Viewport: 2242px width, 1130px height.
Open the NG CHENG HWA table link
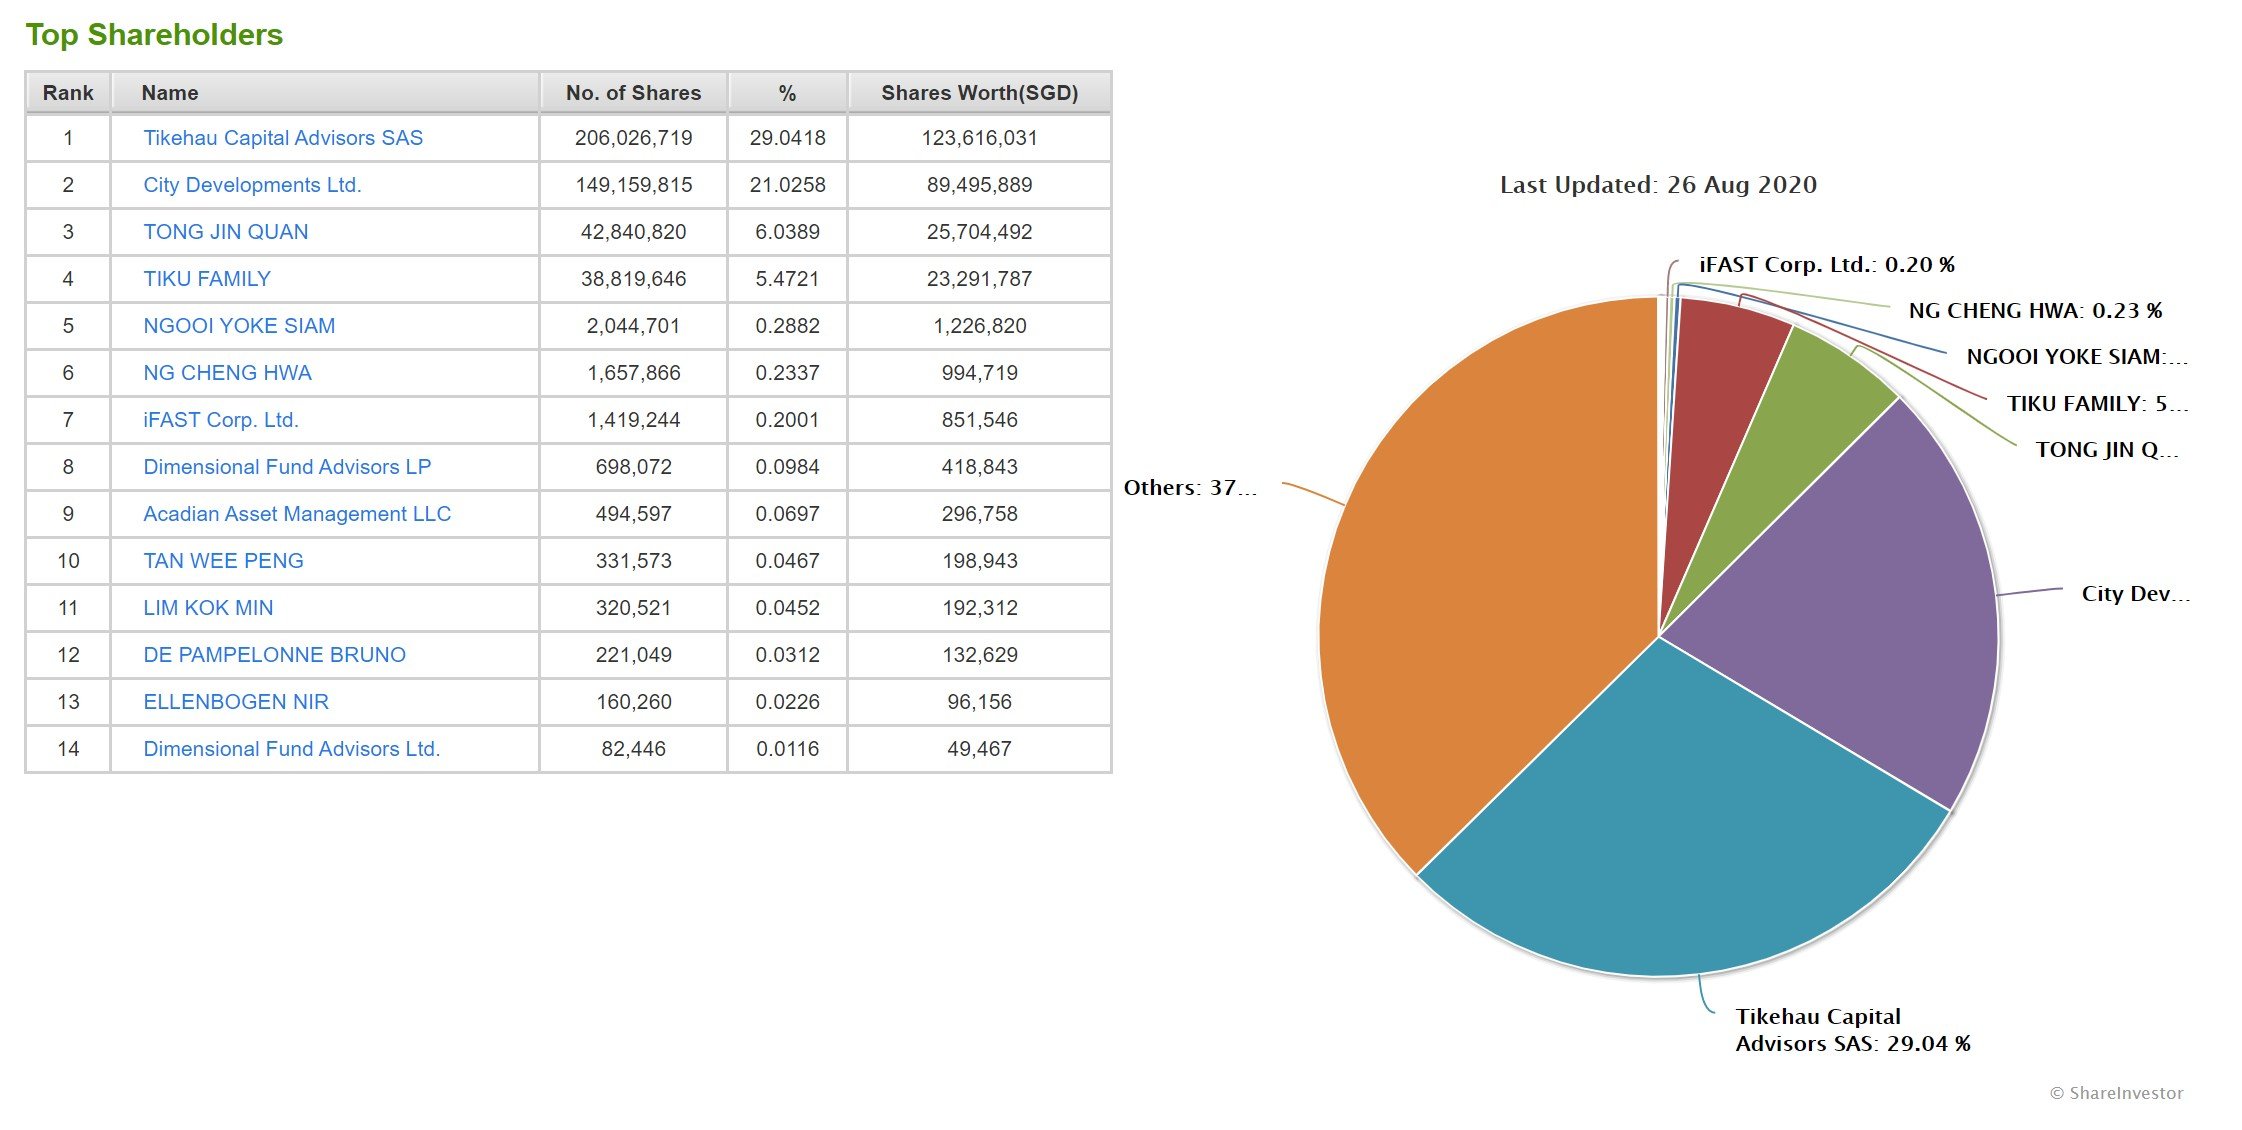tap(227, 373)
